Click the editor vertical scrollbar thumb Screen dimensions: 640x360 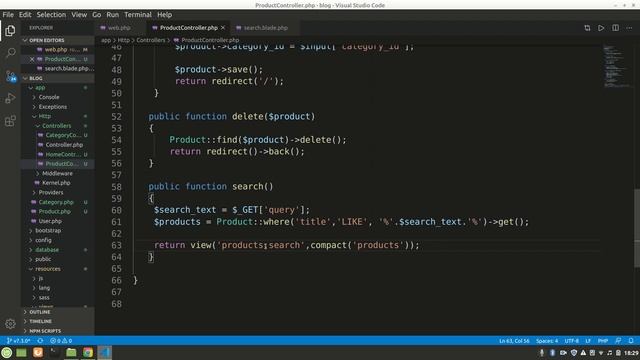637,228
